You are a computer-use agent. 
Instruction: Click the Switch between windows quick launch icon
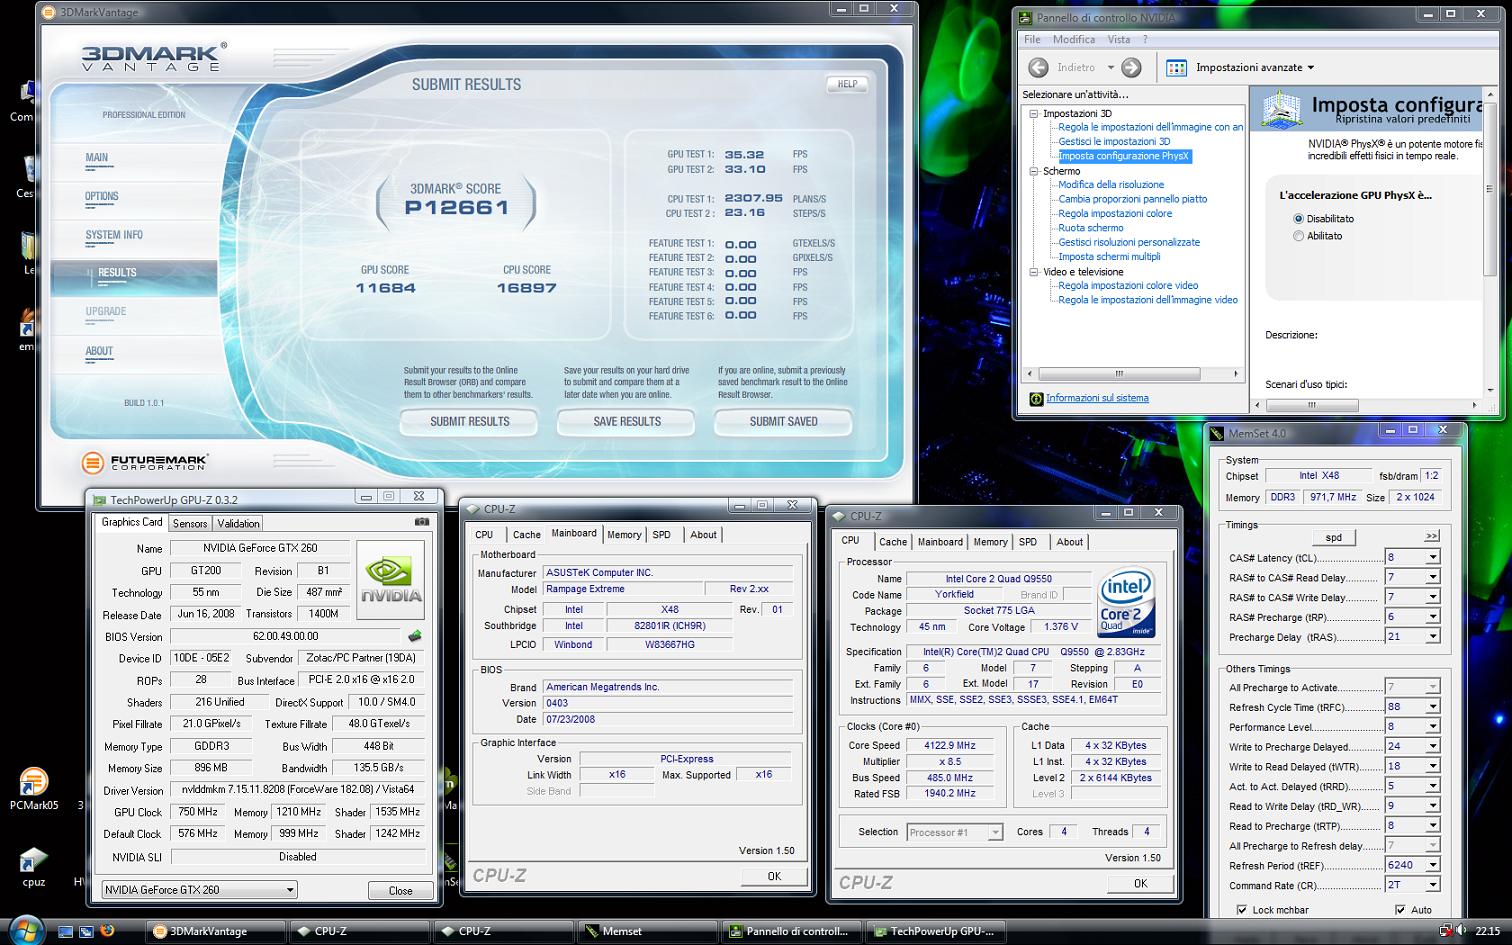pyautogui.click(x=86, y=931)
